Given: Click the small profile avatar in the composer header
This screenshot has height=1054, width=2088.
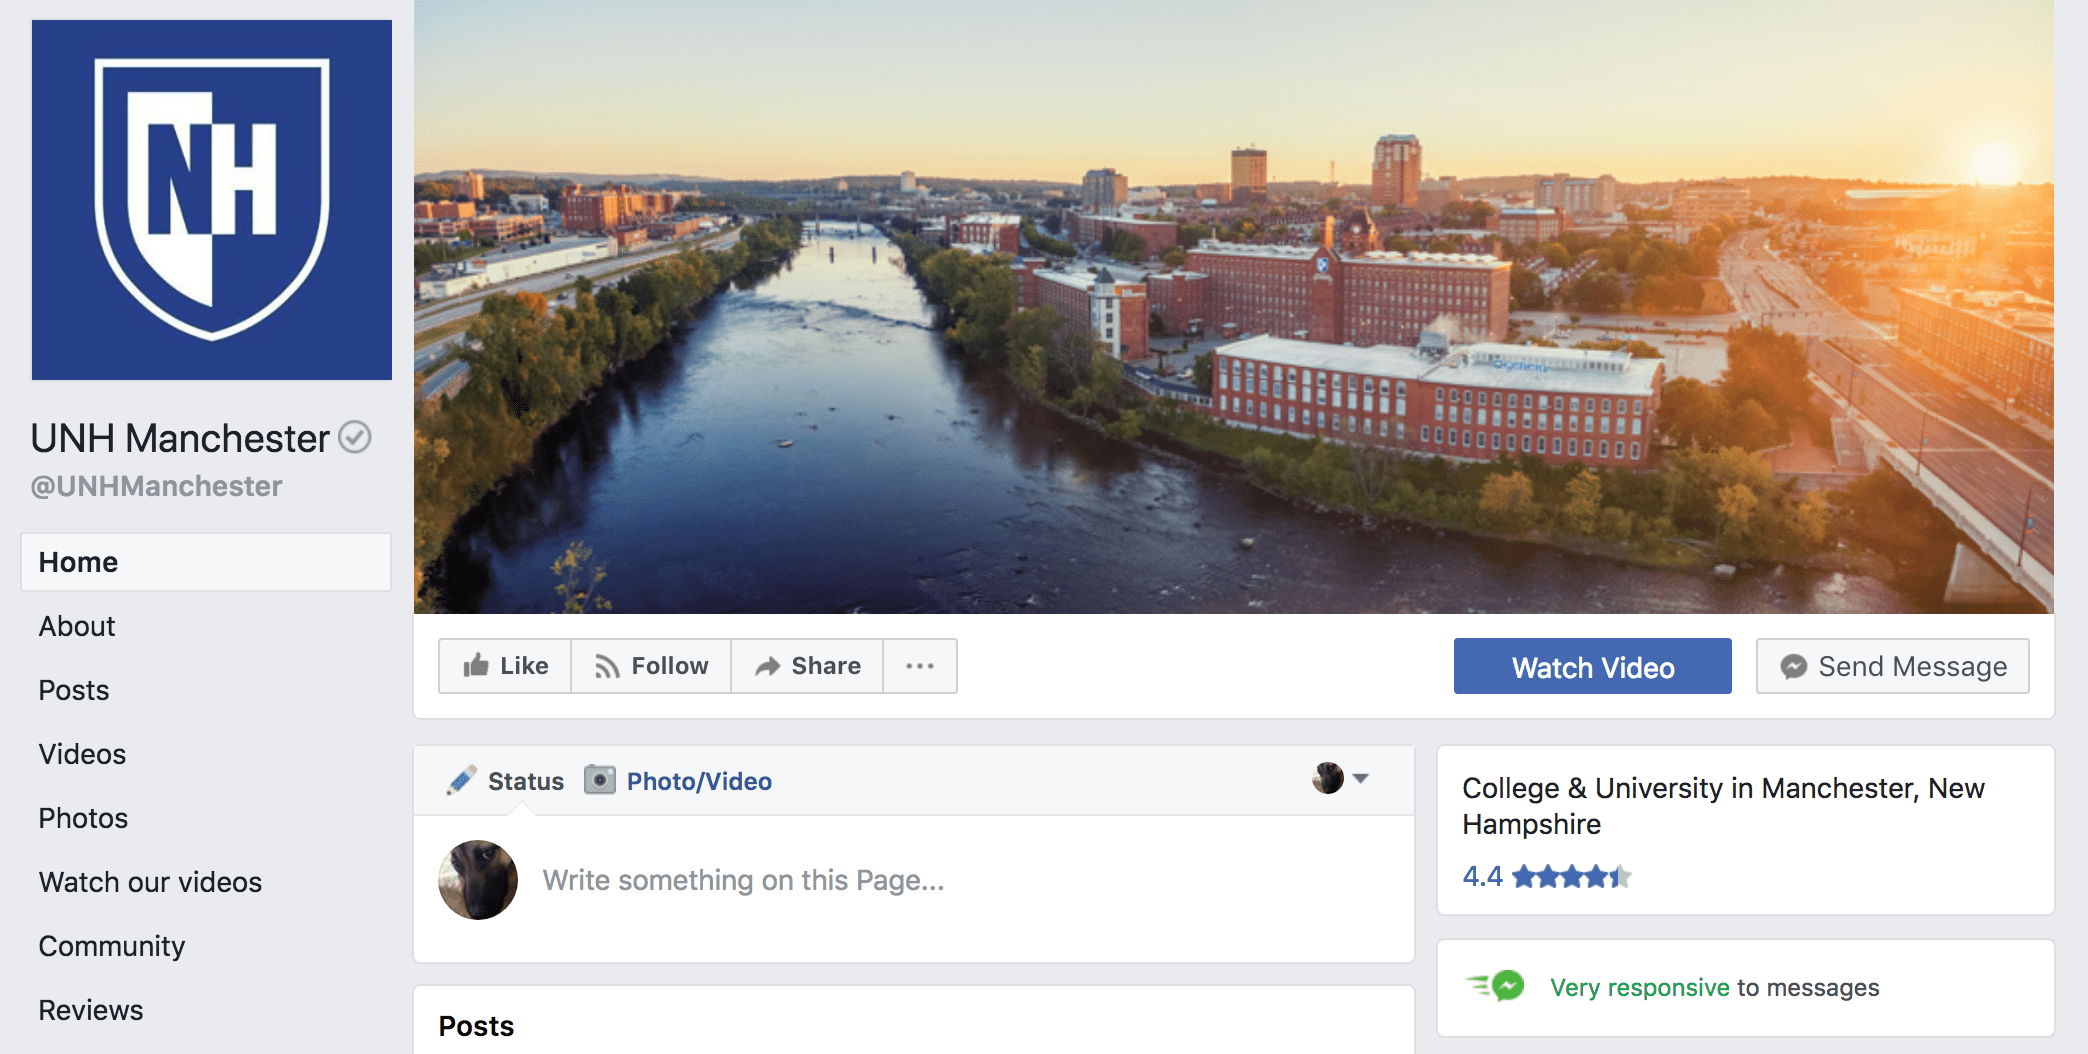Looking at the screenshot, I should pyautogui.click(x=1328, y=778).
